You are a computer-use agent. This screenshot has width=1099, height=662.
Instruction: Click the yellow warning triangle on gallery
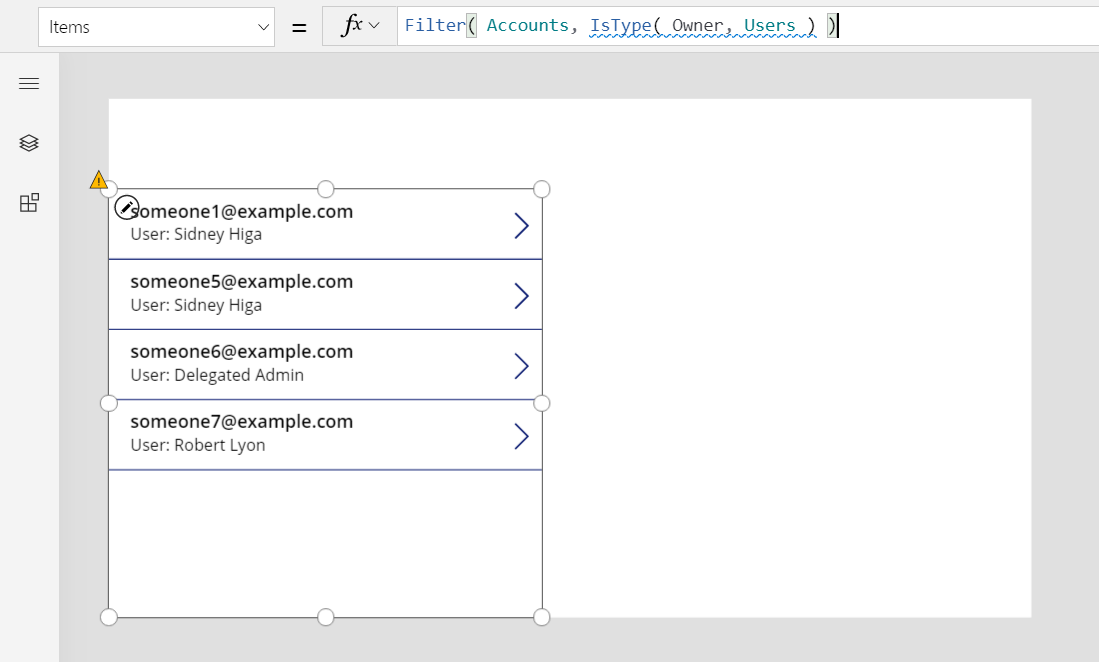[98, 180]
